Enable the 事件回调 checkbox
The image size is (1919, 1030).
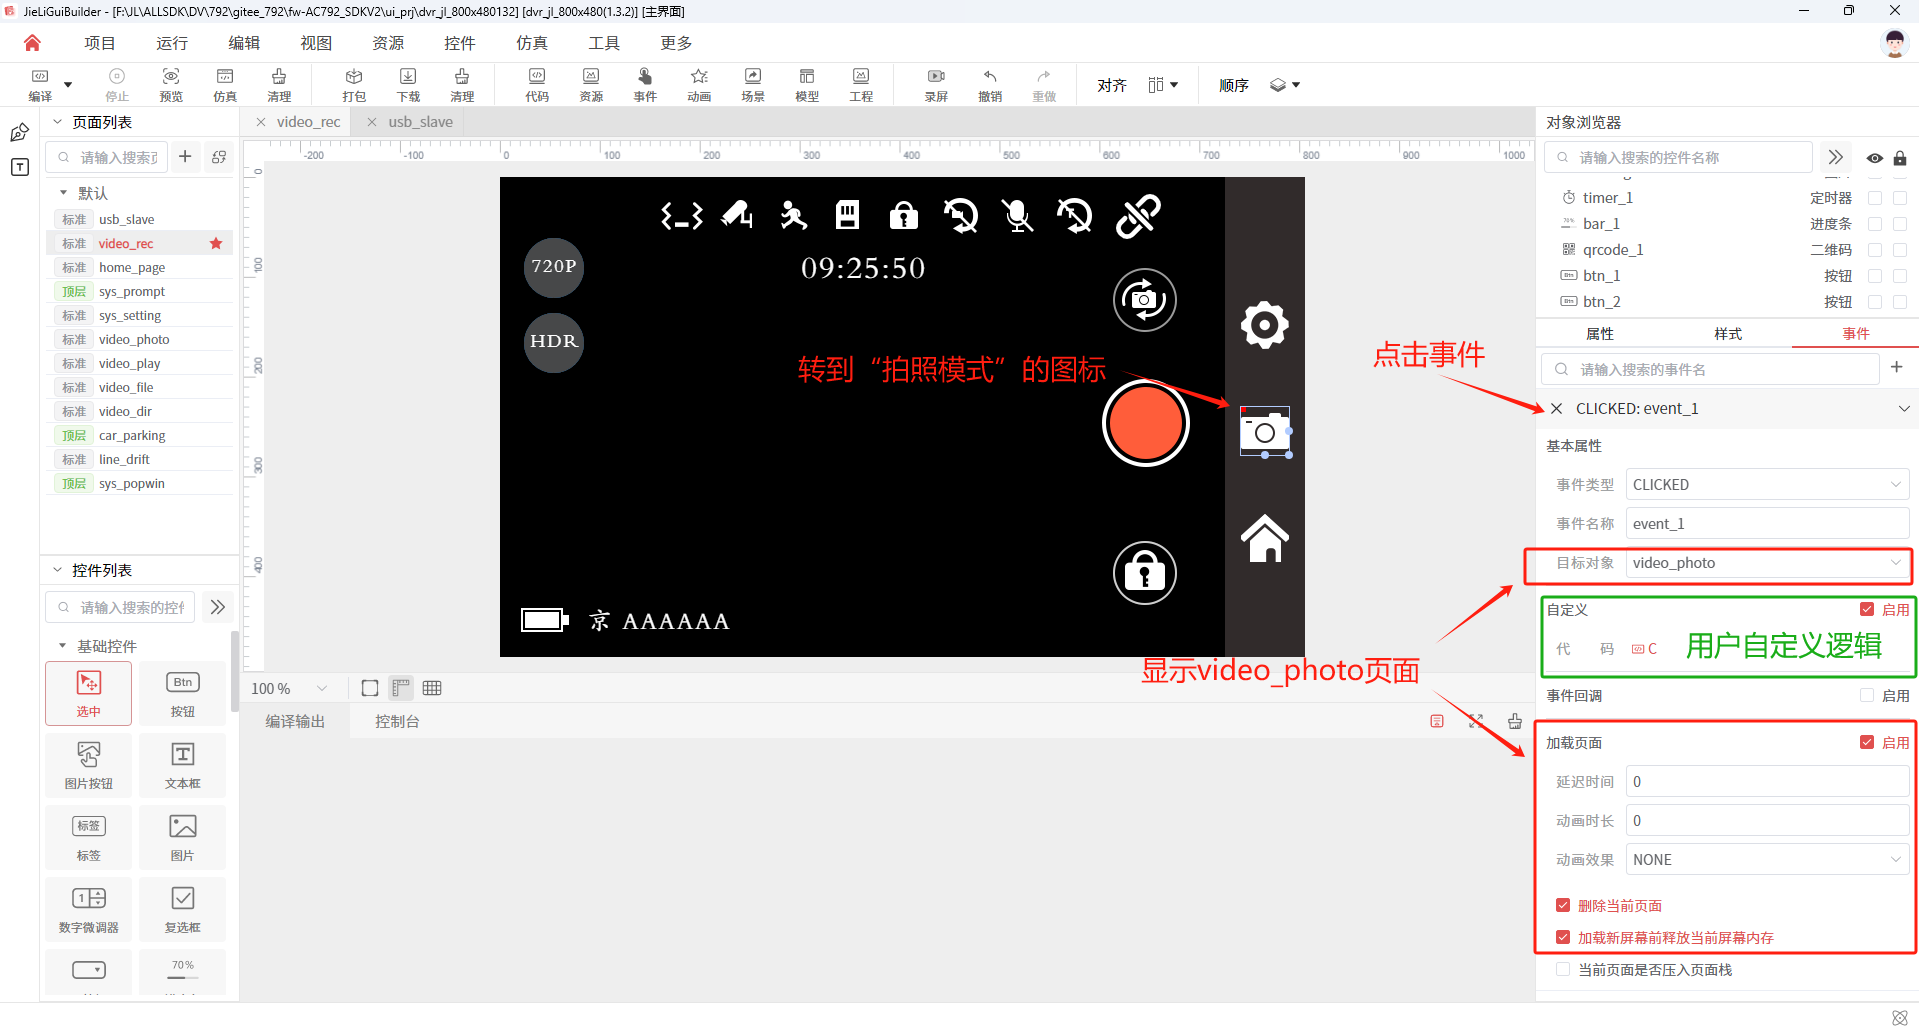click(x=1867, y=695)
